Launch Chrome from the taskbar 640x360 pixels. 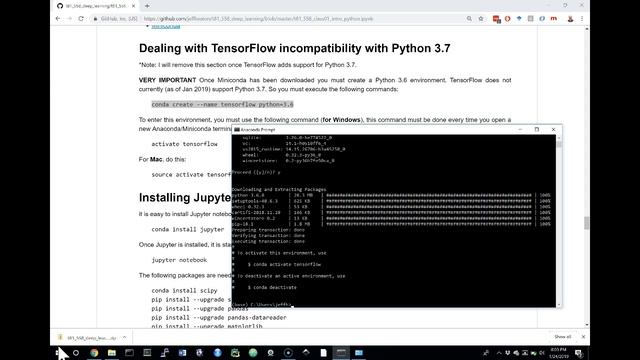(94, 353)
